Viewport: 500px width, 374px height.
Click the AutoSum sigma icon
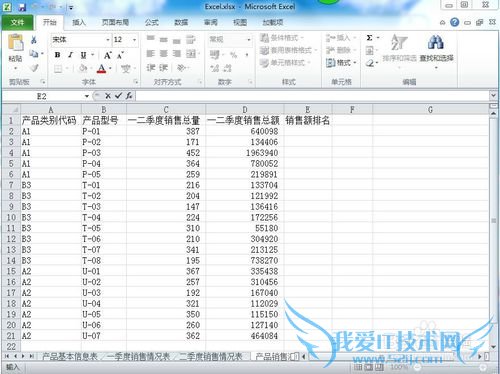click(369, 38)
